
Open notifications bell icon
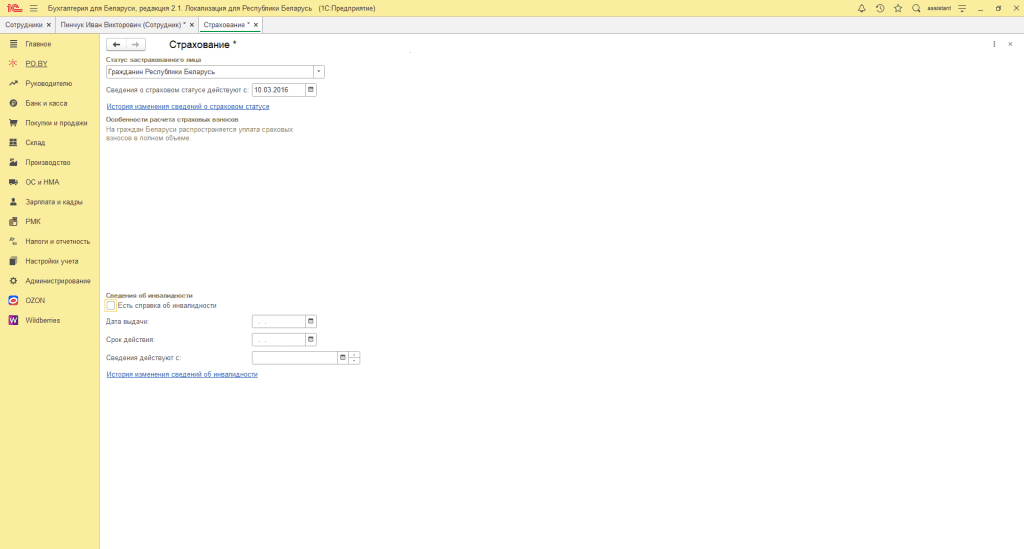(861, 8)
